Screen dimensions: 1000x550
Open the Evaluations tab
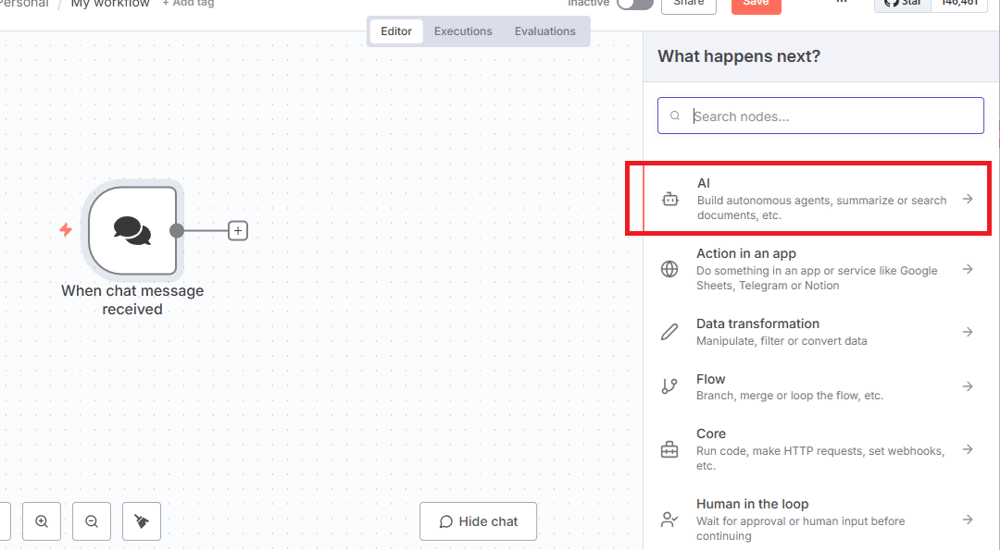pyautogui.click(x=545, y=31)
